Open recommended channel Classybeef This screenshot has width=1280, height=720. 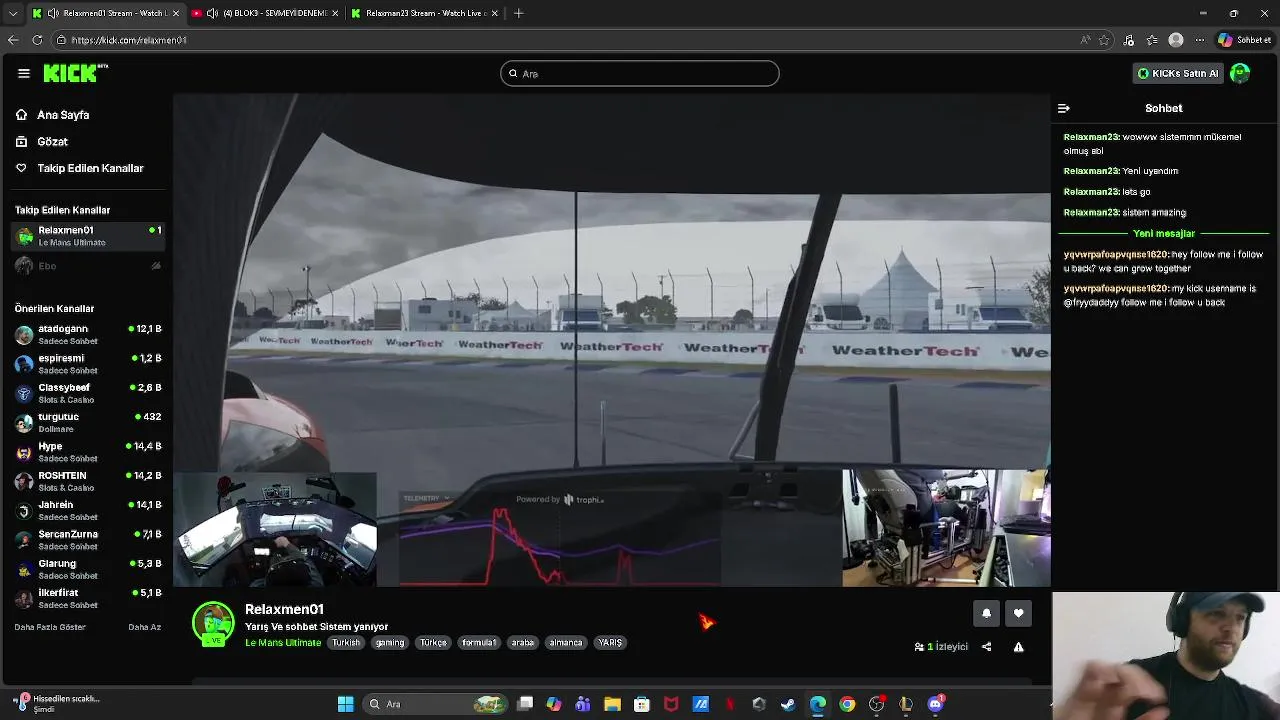coord(87,393)
